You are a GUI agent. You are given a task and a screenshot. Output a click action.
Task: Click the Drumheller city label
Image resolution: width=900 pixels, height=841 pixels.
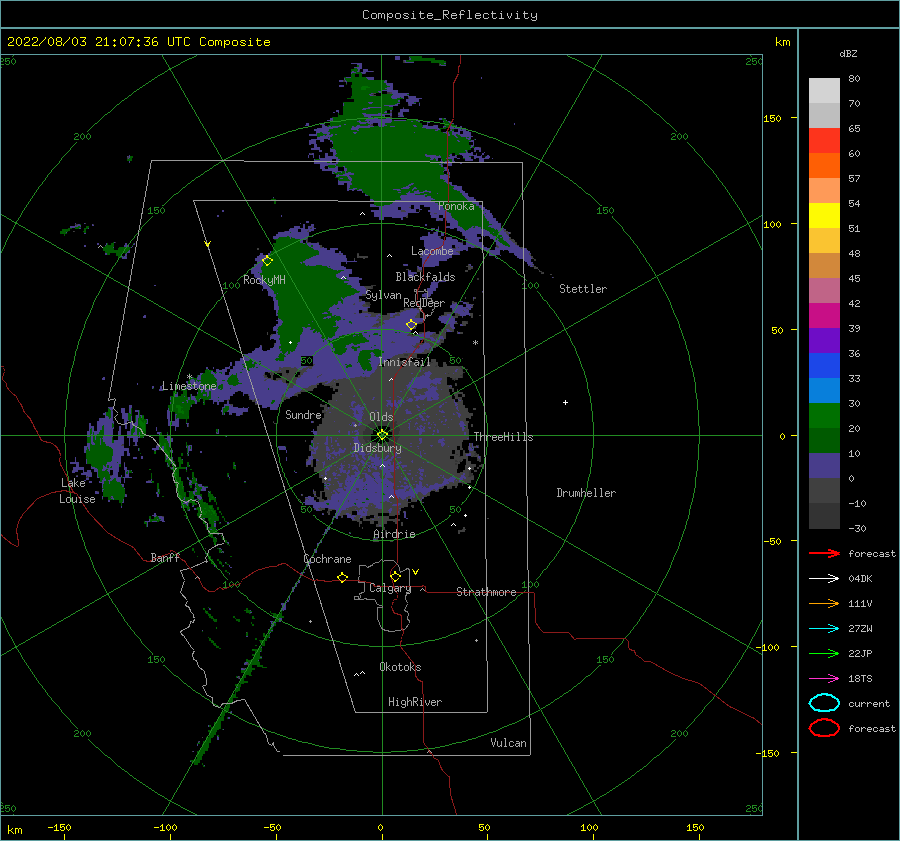pos(586,493)
